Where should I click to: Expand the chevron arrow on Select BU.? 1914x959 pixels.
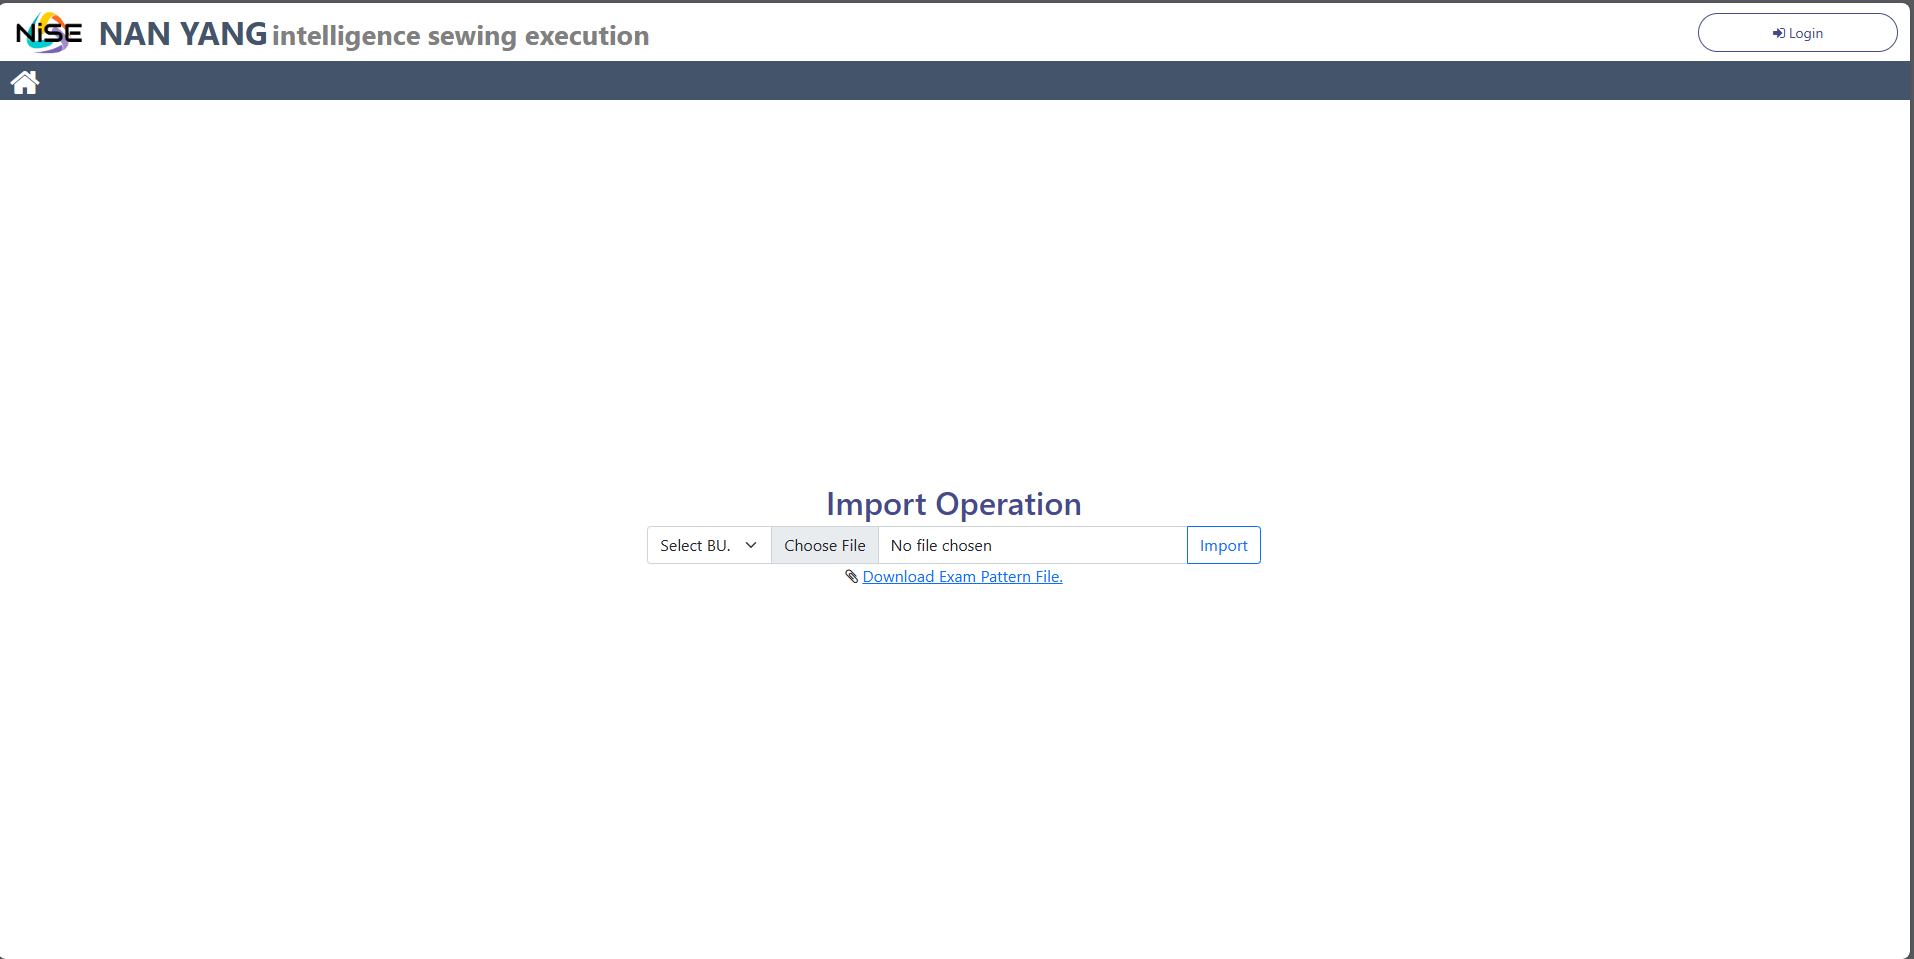pos(751,545)
